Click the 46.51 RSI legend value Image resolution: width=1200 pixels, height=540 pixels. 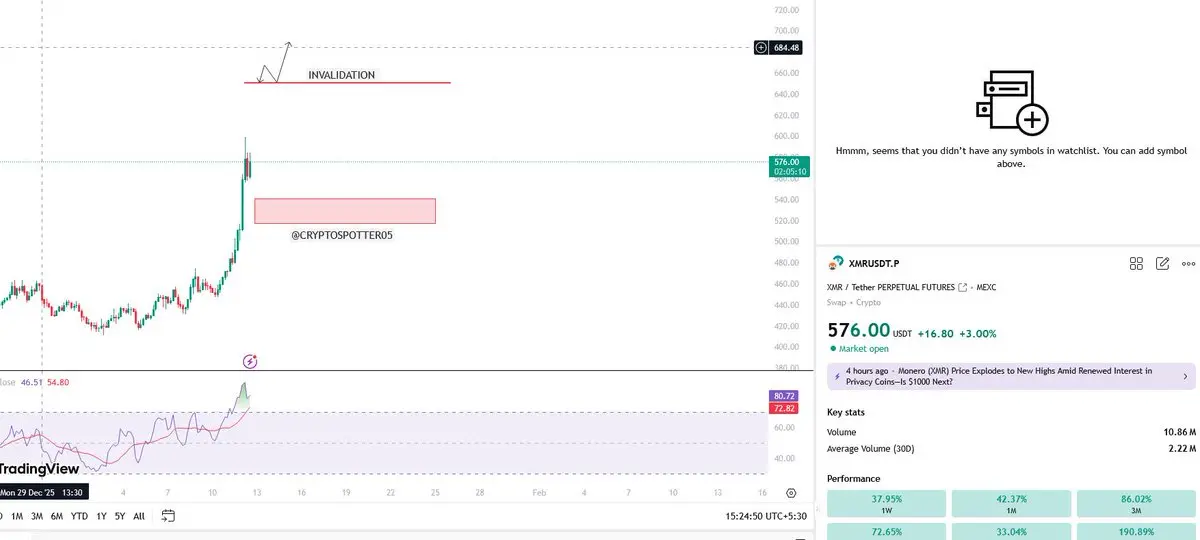(x=32, y=382)
